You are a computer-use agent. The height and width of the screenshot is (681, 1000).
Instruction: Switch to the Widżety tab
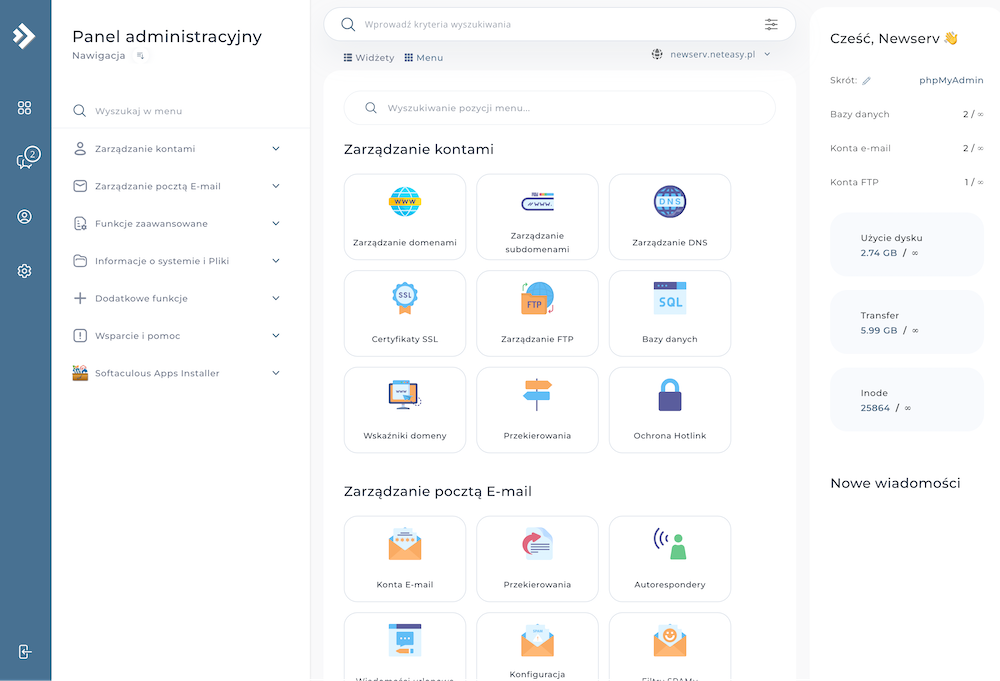click(368, 57)
